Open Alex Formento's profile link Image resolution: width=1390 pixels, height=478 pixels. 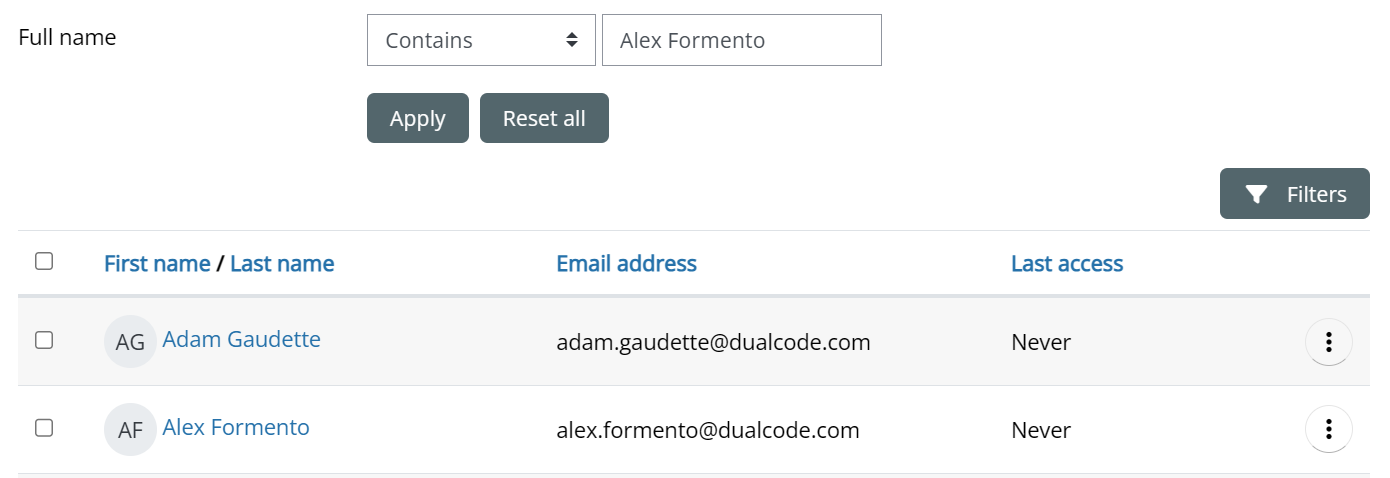[x=236, y=428]
